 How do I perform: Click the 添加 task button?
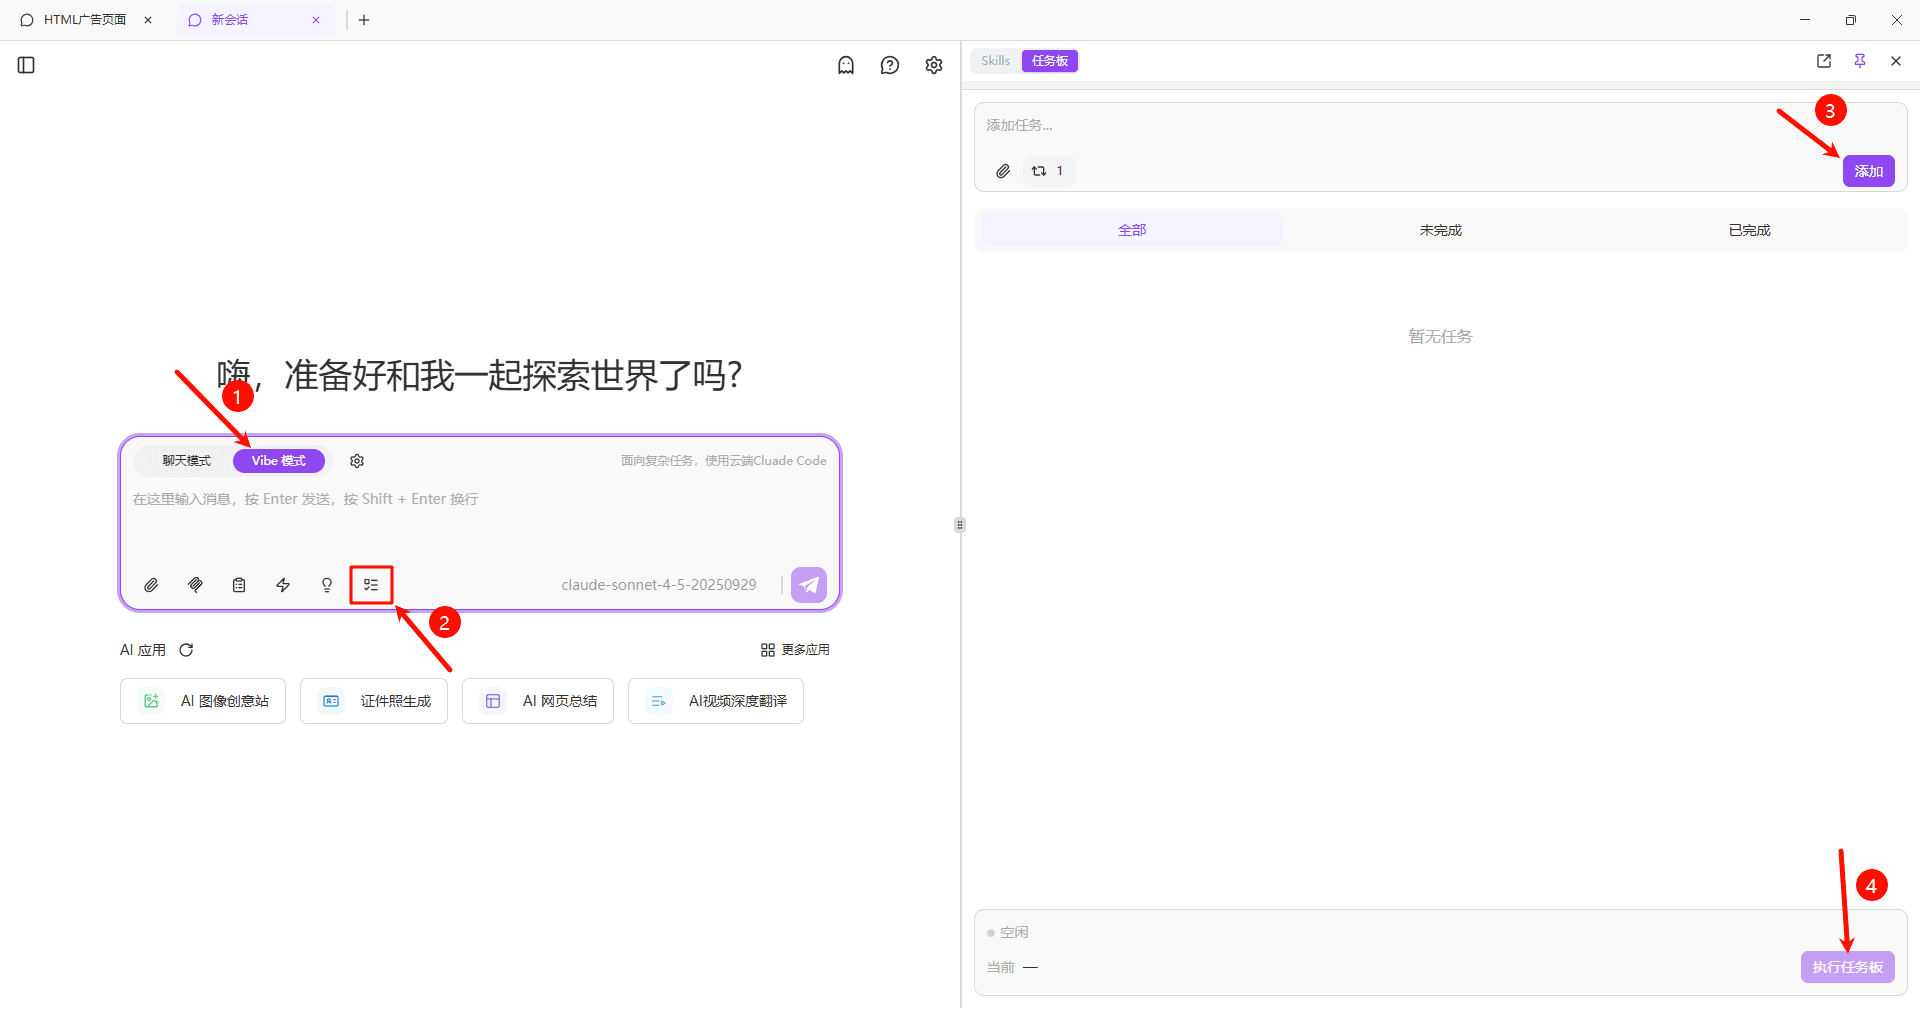click(x=1869, y=171)
